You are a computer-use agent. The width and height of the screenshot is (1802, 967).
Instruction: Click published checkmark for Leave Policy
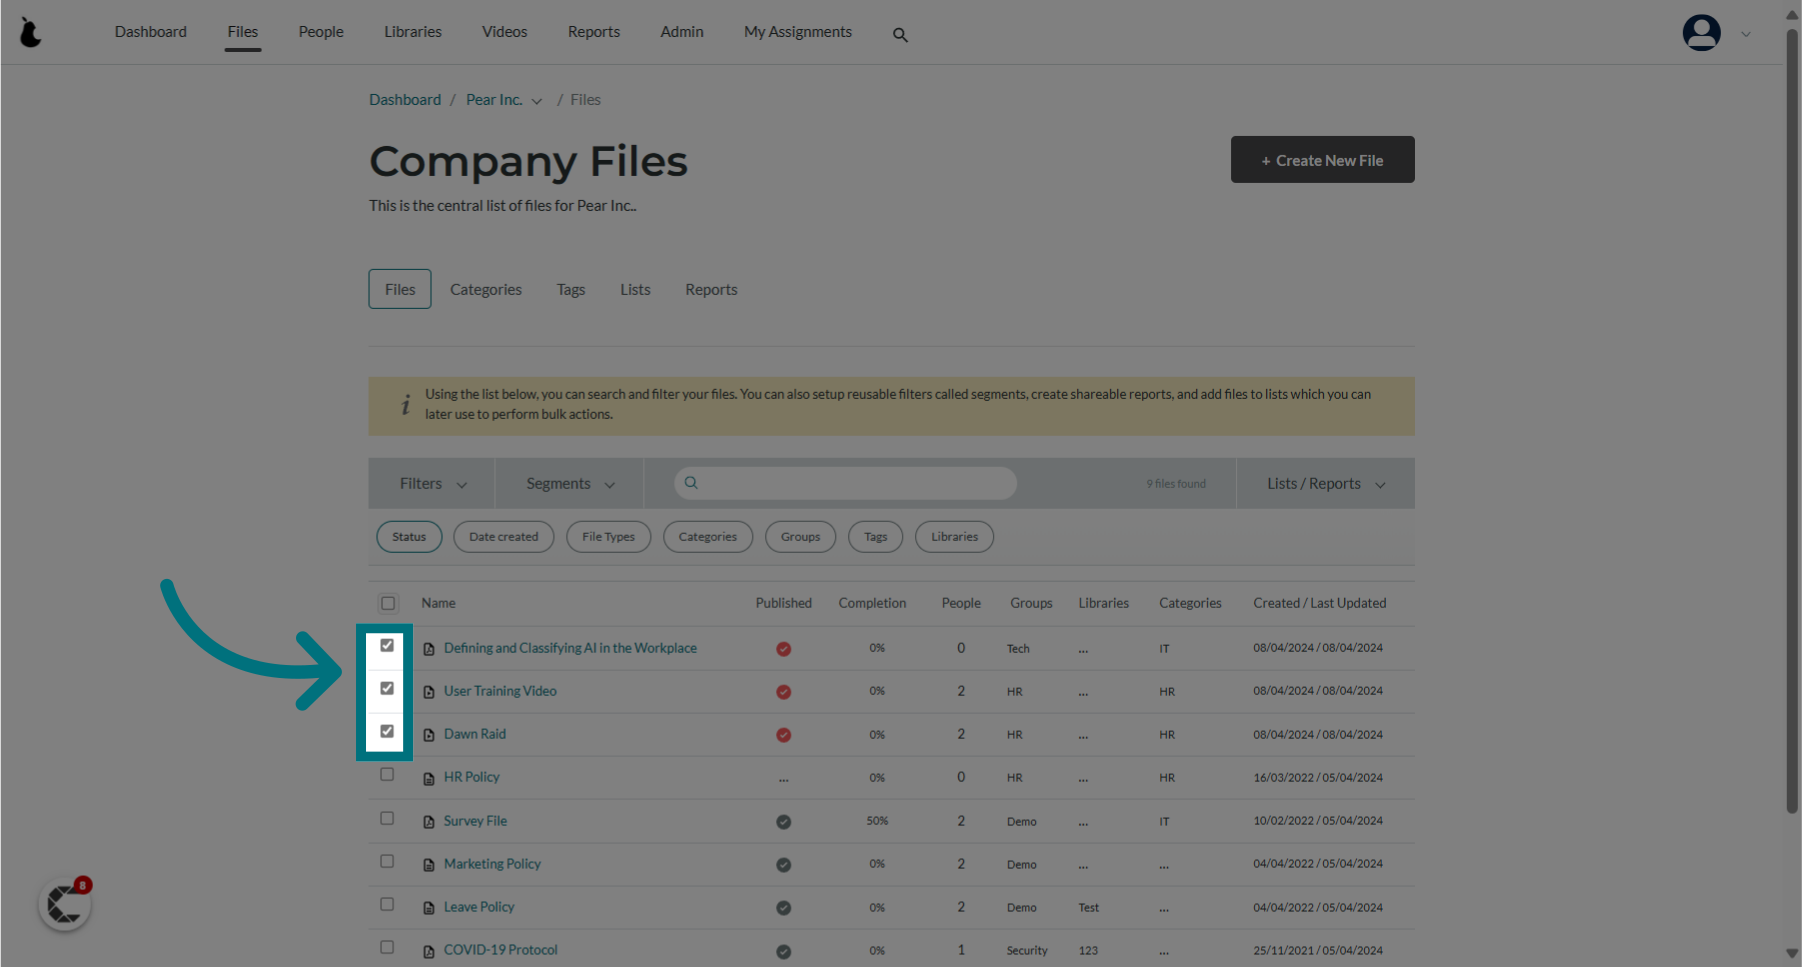(x=784, y=908)
